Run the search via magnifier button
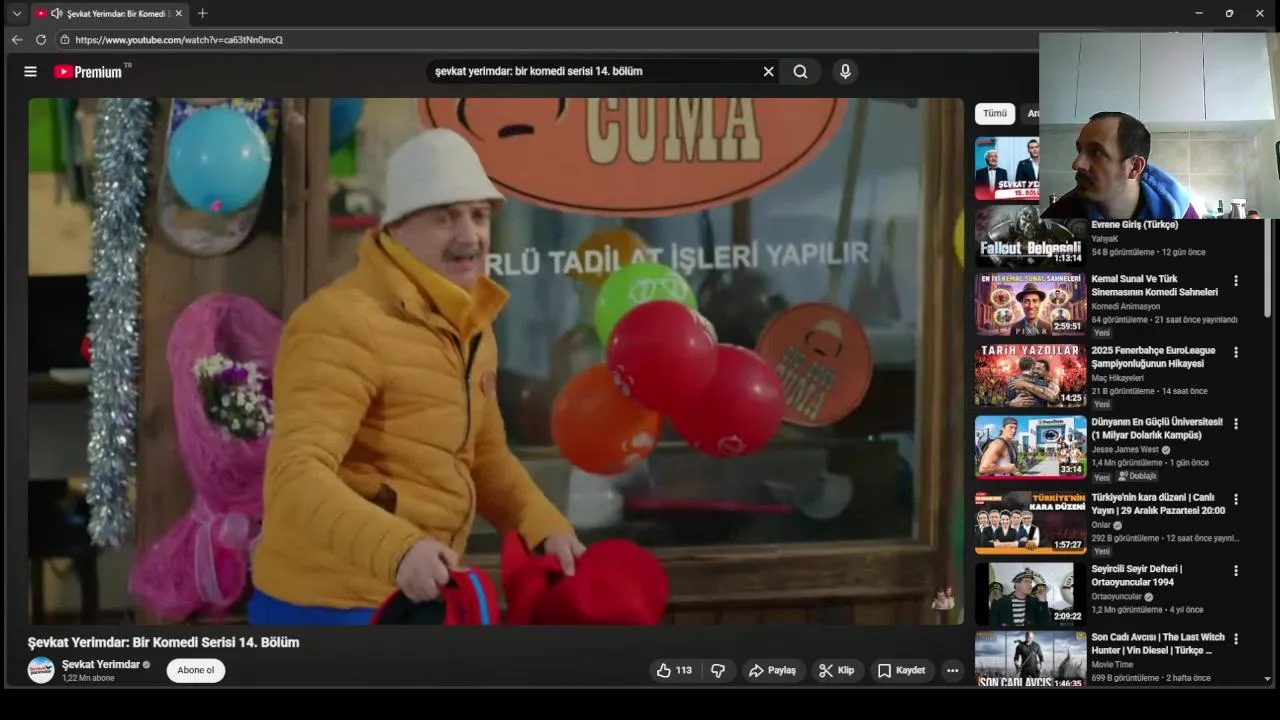1280x720 pixels. click(800, 71)
